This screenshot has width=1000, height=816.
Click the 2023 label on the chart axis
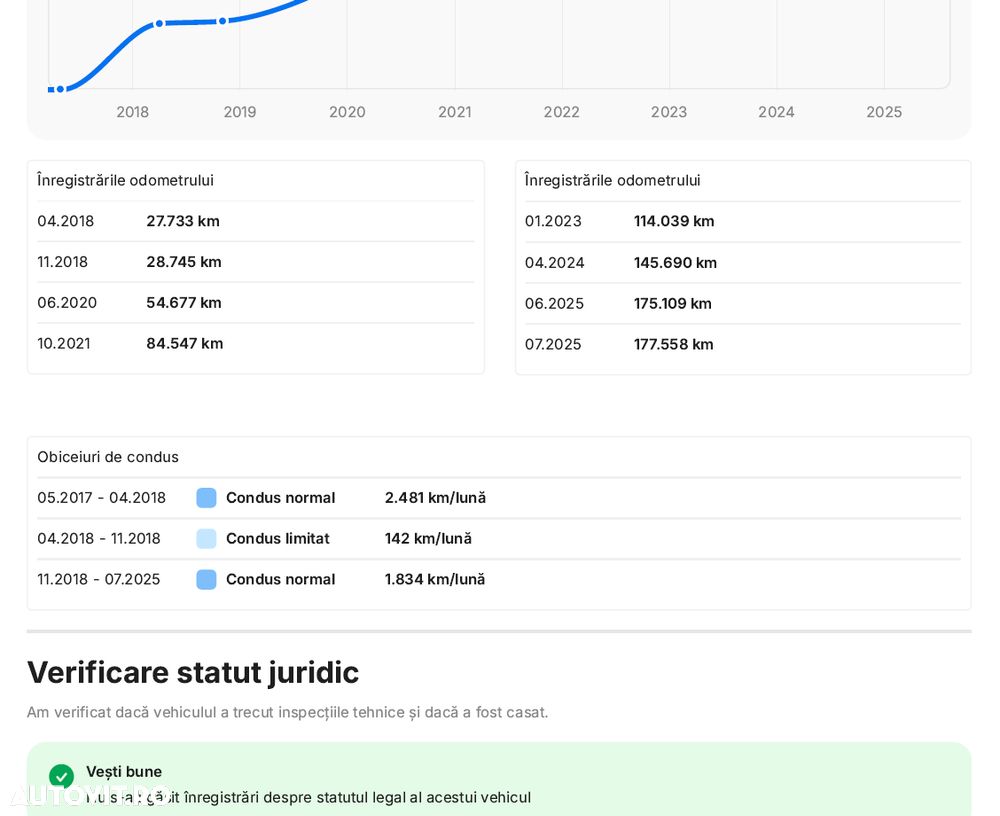point(669,112)
